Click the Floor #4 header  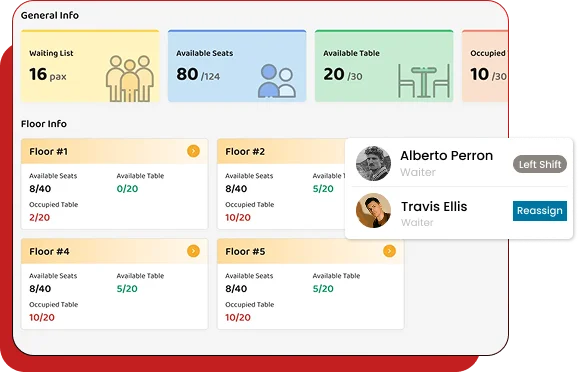tap(114, 251)
